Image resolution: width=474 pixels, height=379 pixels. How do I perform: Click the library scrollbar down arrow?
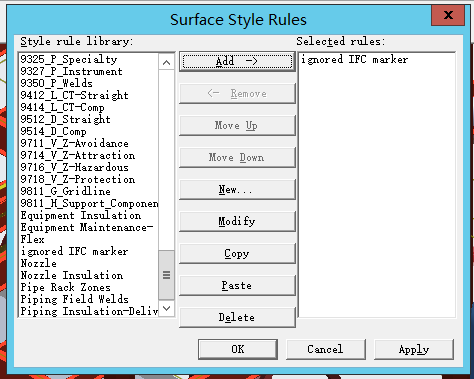167,308
